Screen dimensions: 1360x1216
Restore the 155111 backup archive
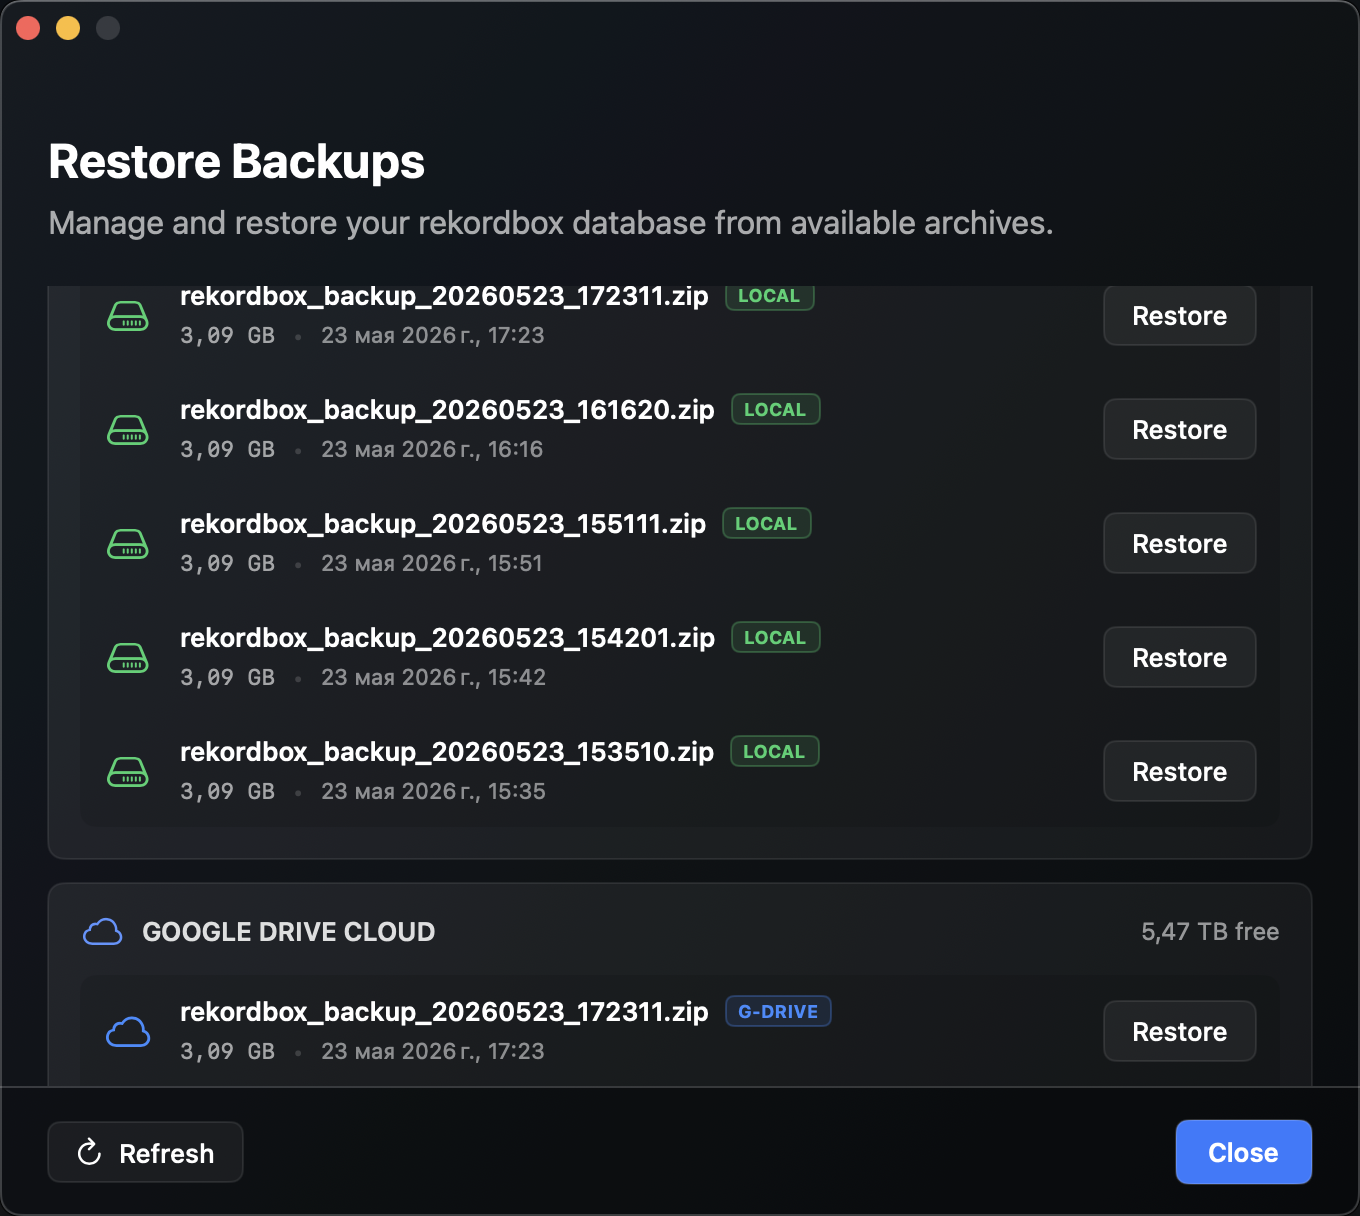tap(1180, 544)
